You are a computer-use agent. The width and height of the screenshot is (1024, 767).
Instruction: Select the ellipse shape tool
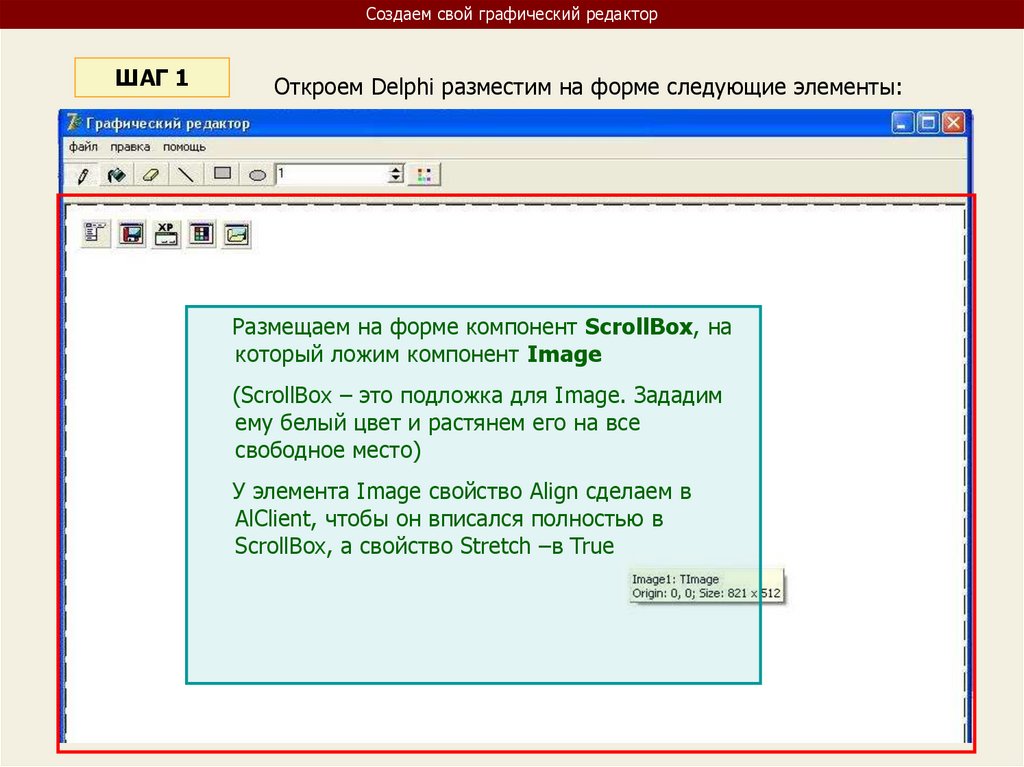coord(257,175)
